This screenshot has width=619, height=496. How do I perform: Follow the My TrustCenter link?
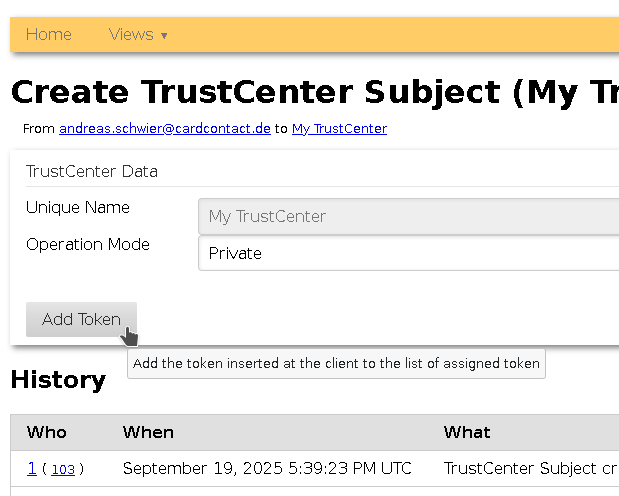pos(339,128)
